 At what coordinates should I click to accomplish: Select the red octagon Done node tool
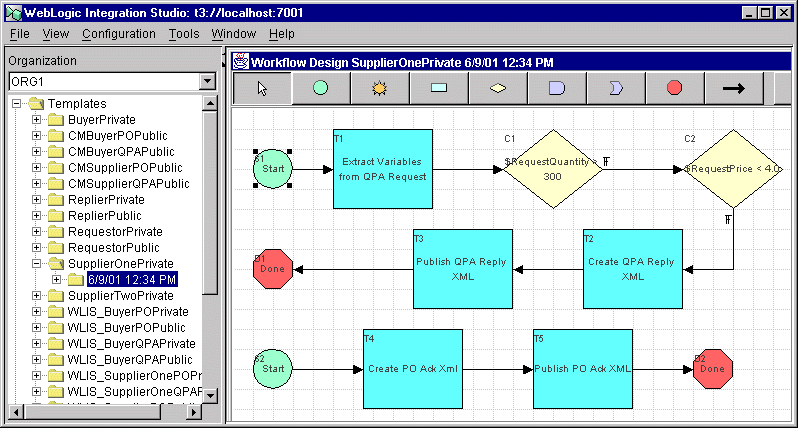pos(674,89)
